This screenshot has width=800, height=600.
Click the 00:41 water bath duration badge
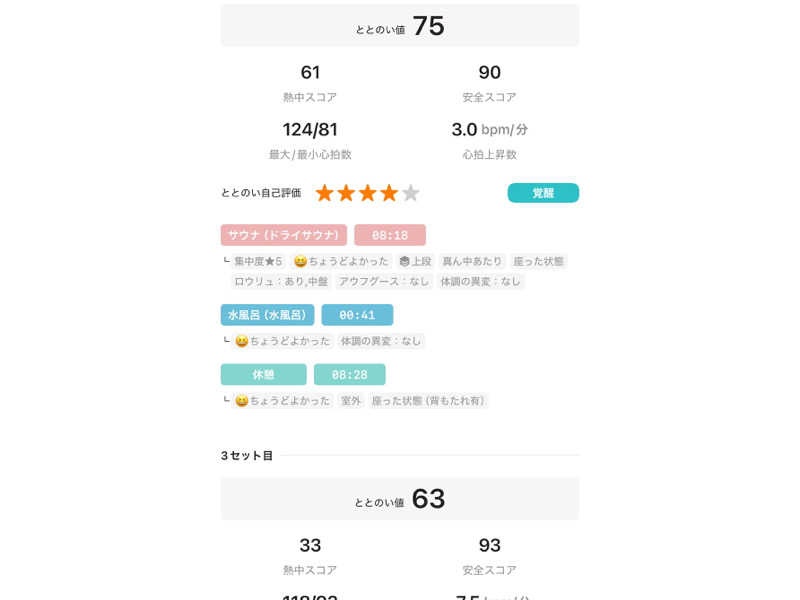click(x=357, y=315)
